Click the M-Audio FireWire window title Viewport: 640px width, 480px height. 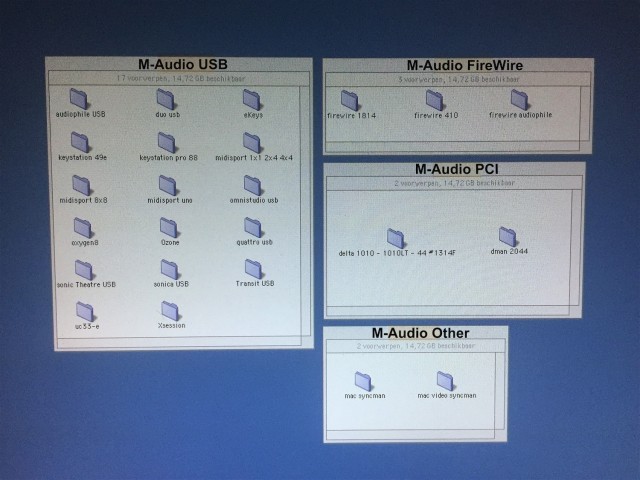click(x=465, y=65)
